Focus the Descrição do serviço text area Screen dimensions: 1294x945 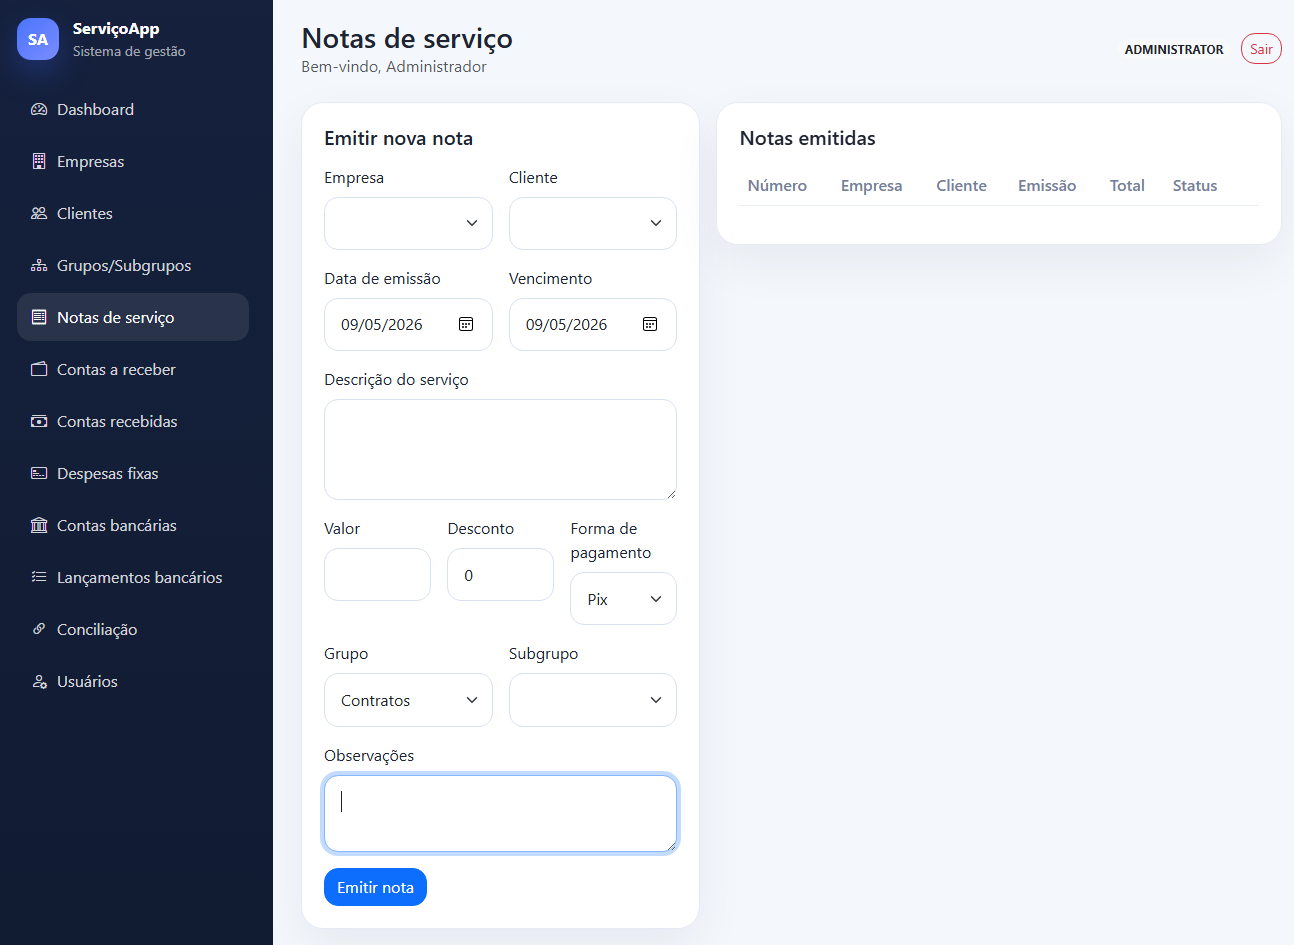pyautogui.click(x=500, y=450)
